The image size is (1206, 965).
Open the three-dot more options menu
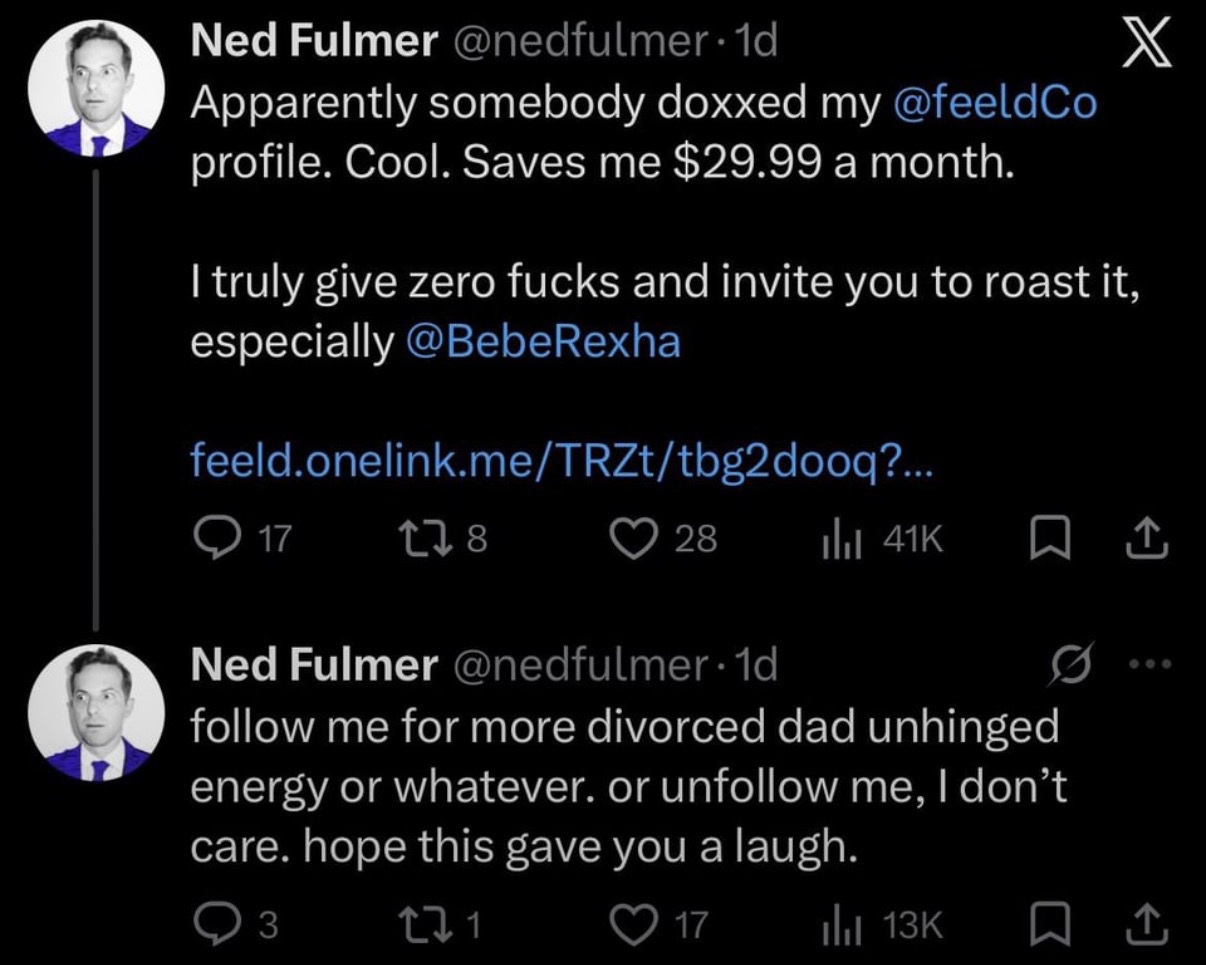(1150, 664)
